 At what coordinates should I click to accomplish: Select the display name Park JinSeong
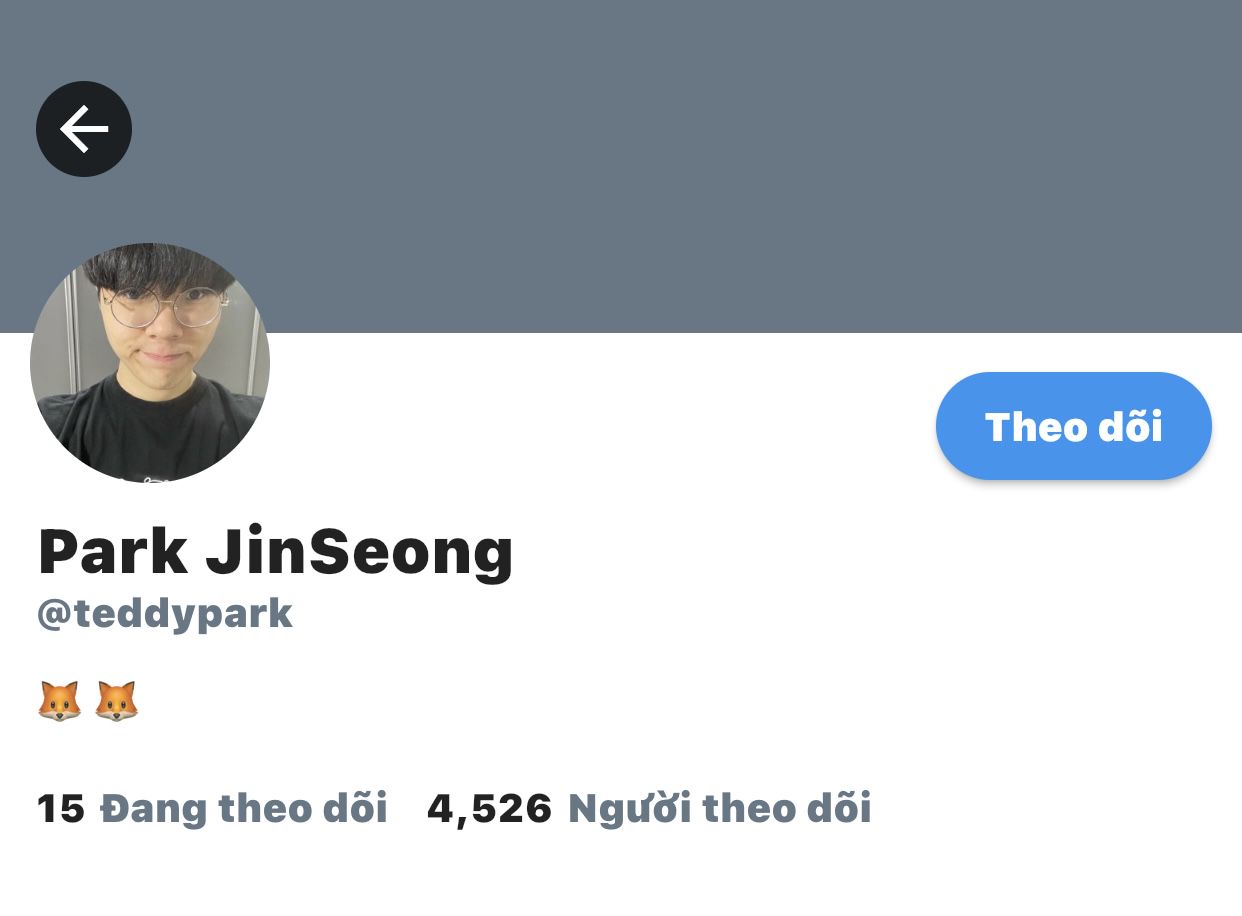coord(276,551)
